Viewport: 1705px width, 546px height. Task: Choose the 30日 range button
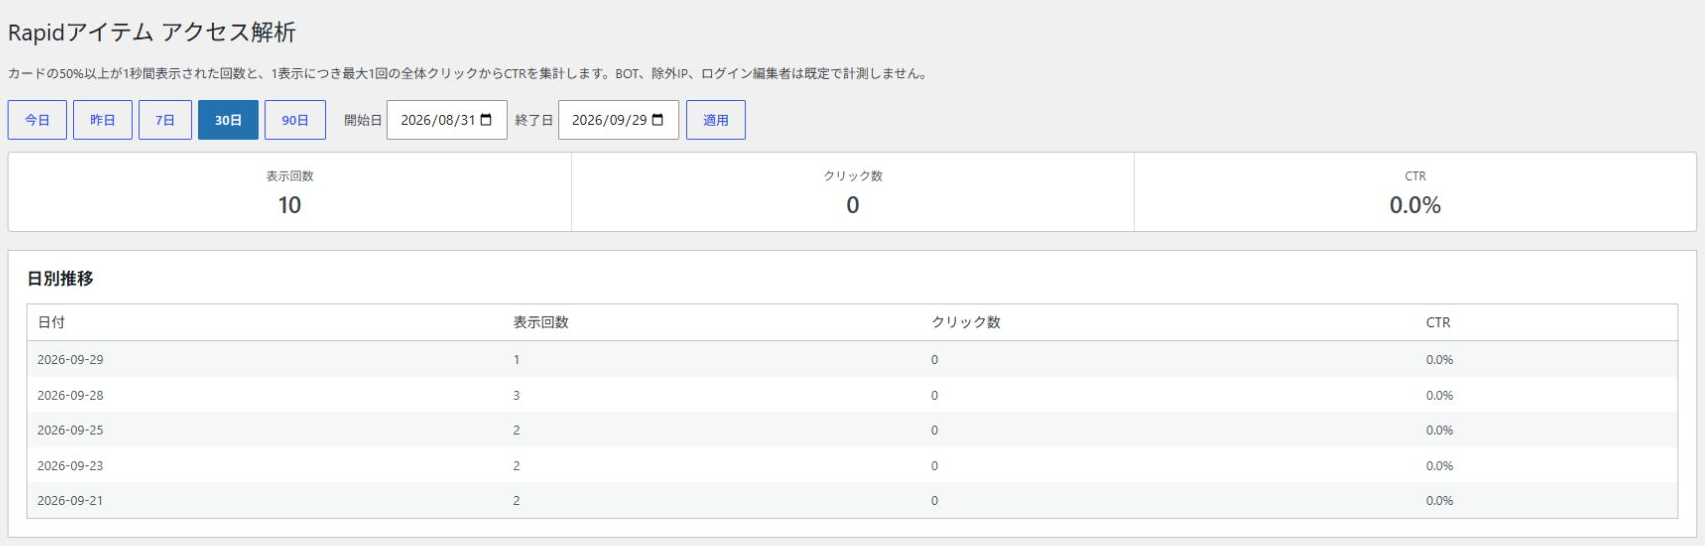tap(228, 120)
